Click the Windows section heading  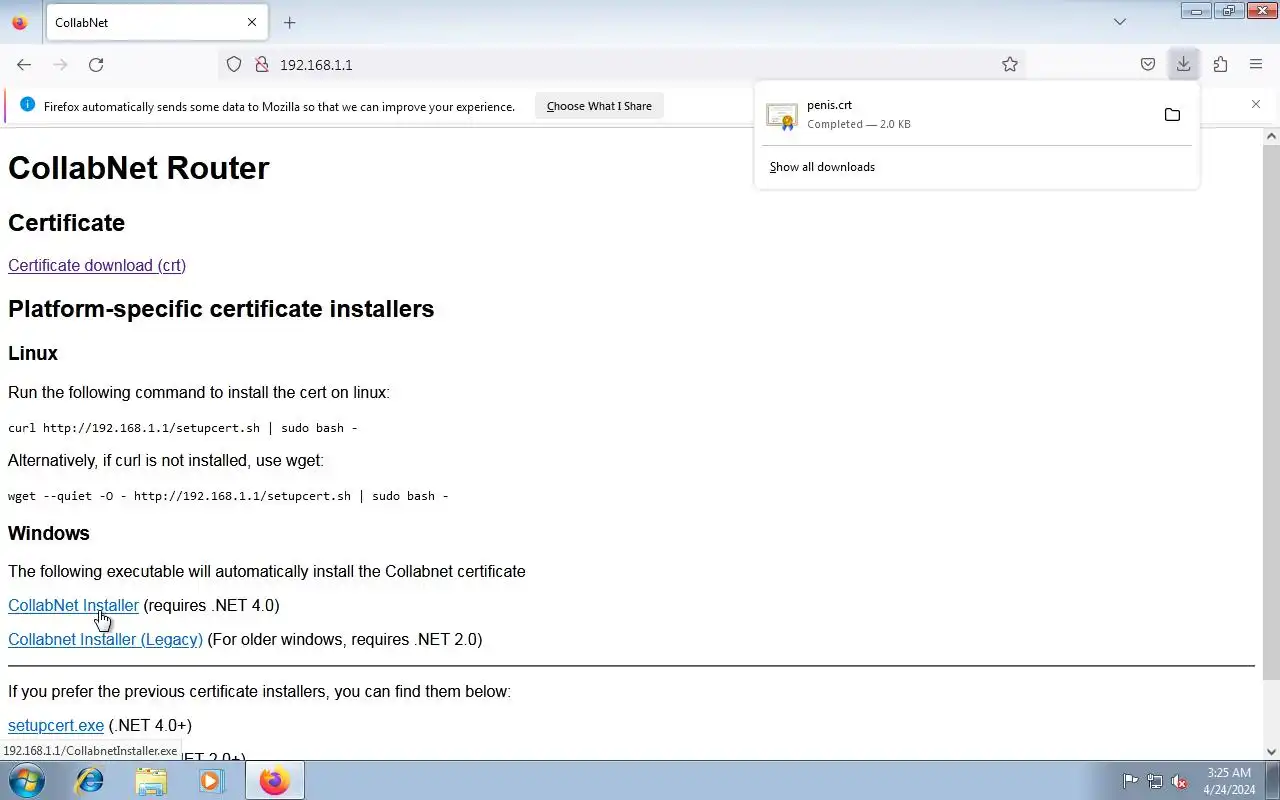tap(49, 533)
